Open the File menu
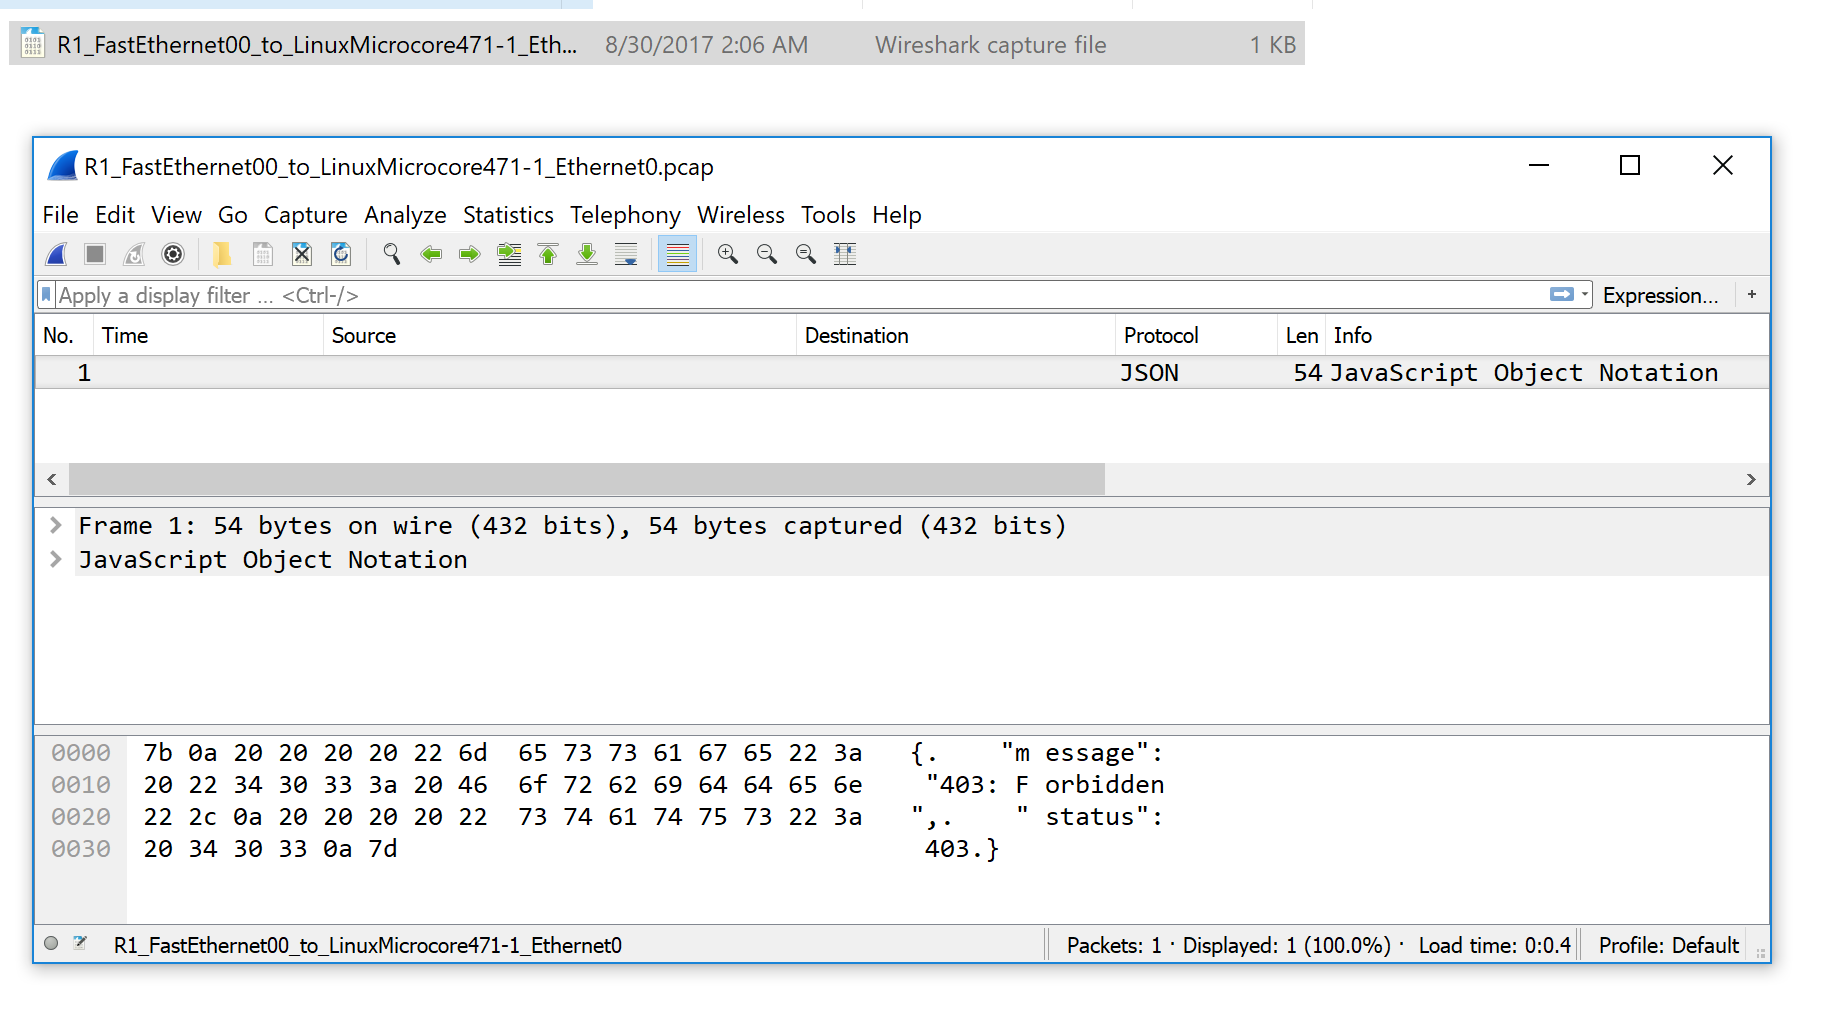 [x=60, y=215]
